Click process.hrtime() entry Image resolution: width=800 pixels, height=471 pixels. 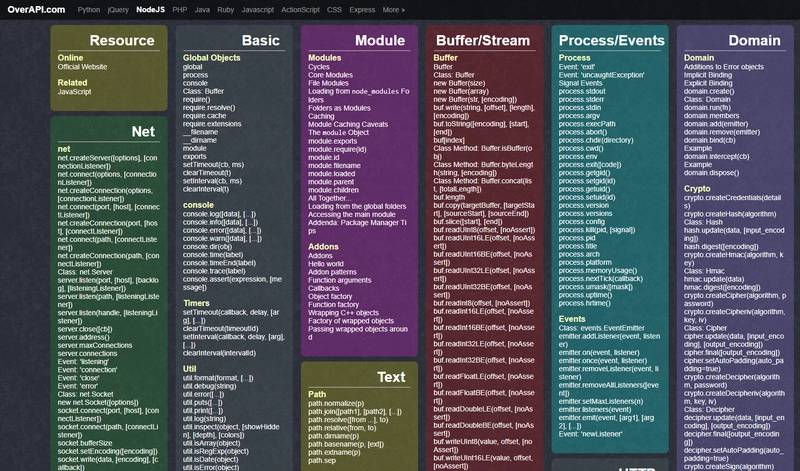584,304
